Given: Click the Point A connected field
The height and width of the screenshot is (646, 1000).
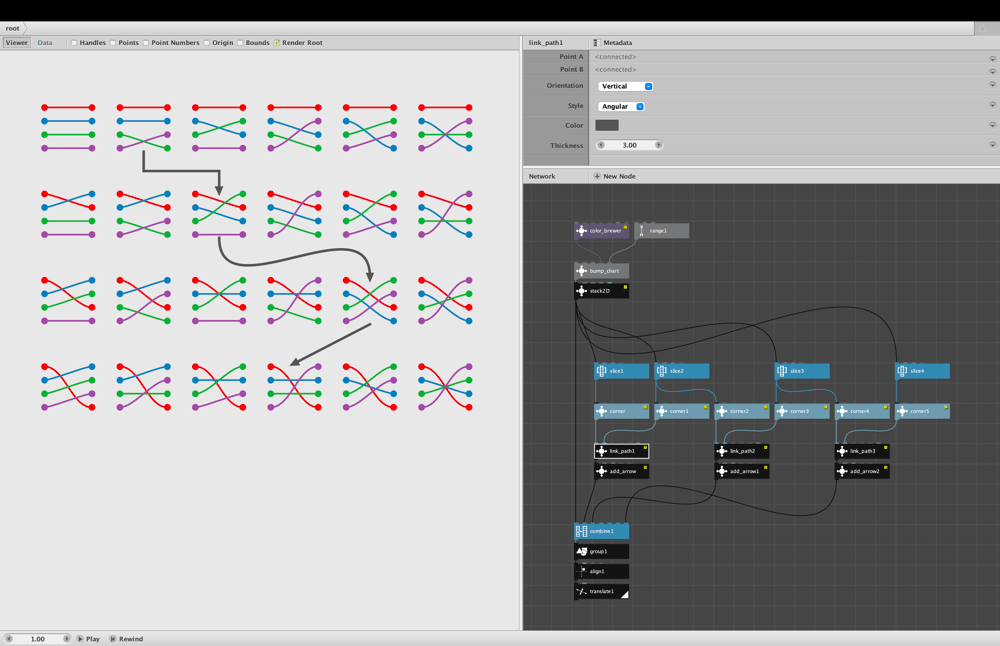Looking at the screenshot, I should 615,57.
